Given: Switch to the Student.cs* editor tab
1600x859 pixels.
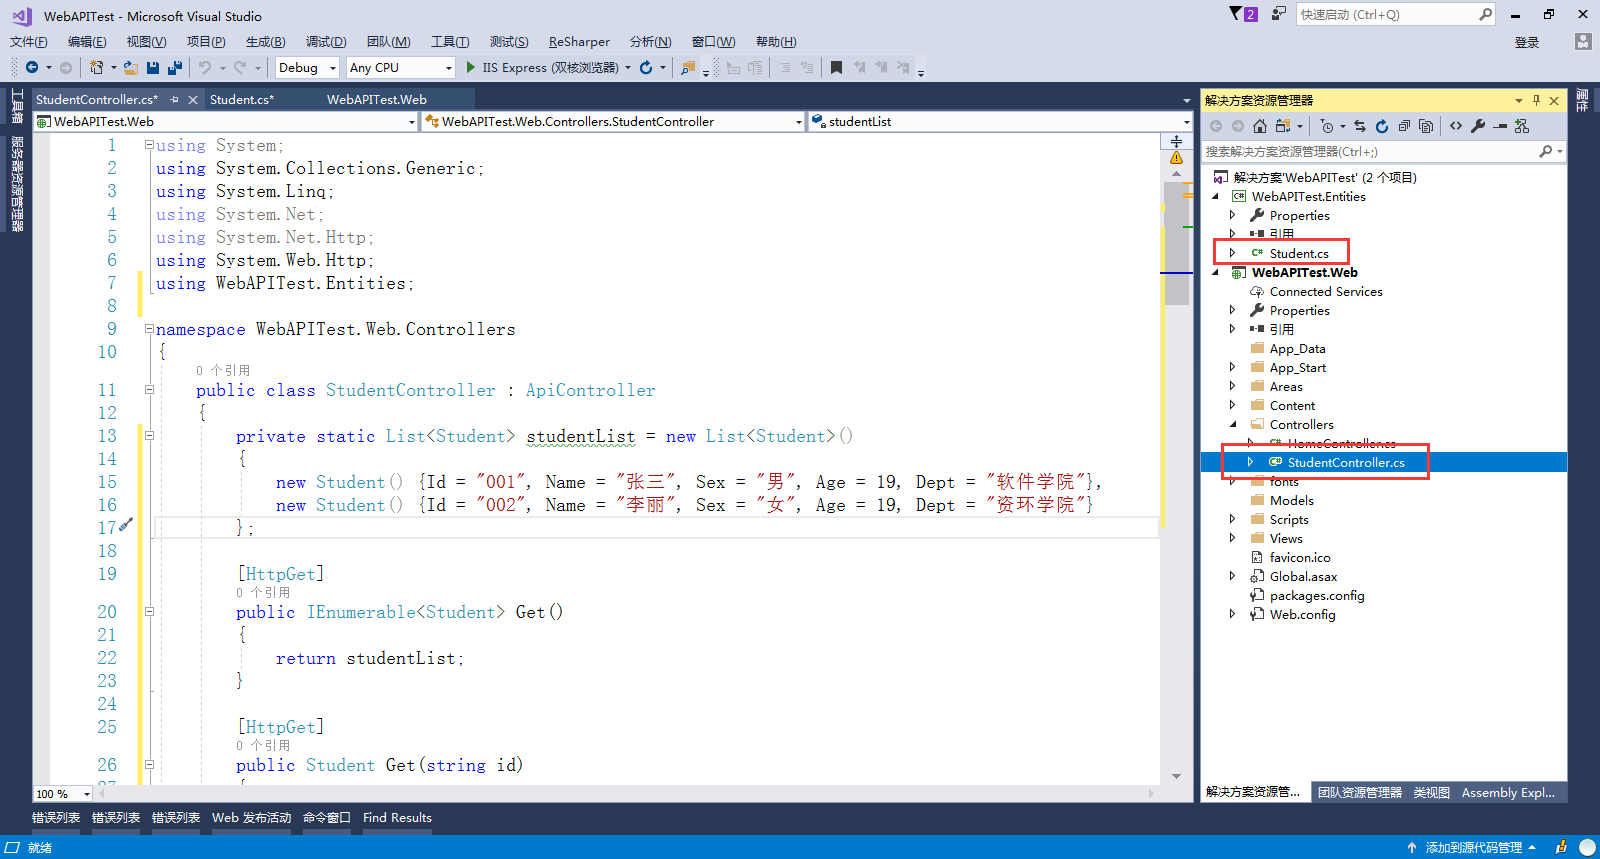Looking at the screenshot, I should (x=242, y=100).
